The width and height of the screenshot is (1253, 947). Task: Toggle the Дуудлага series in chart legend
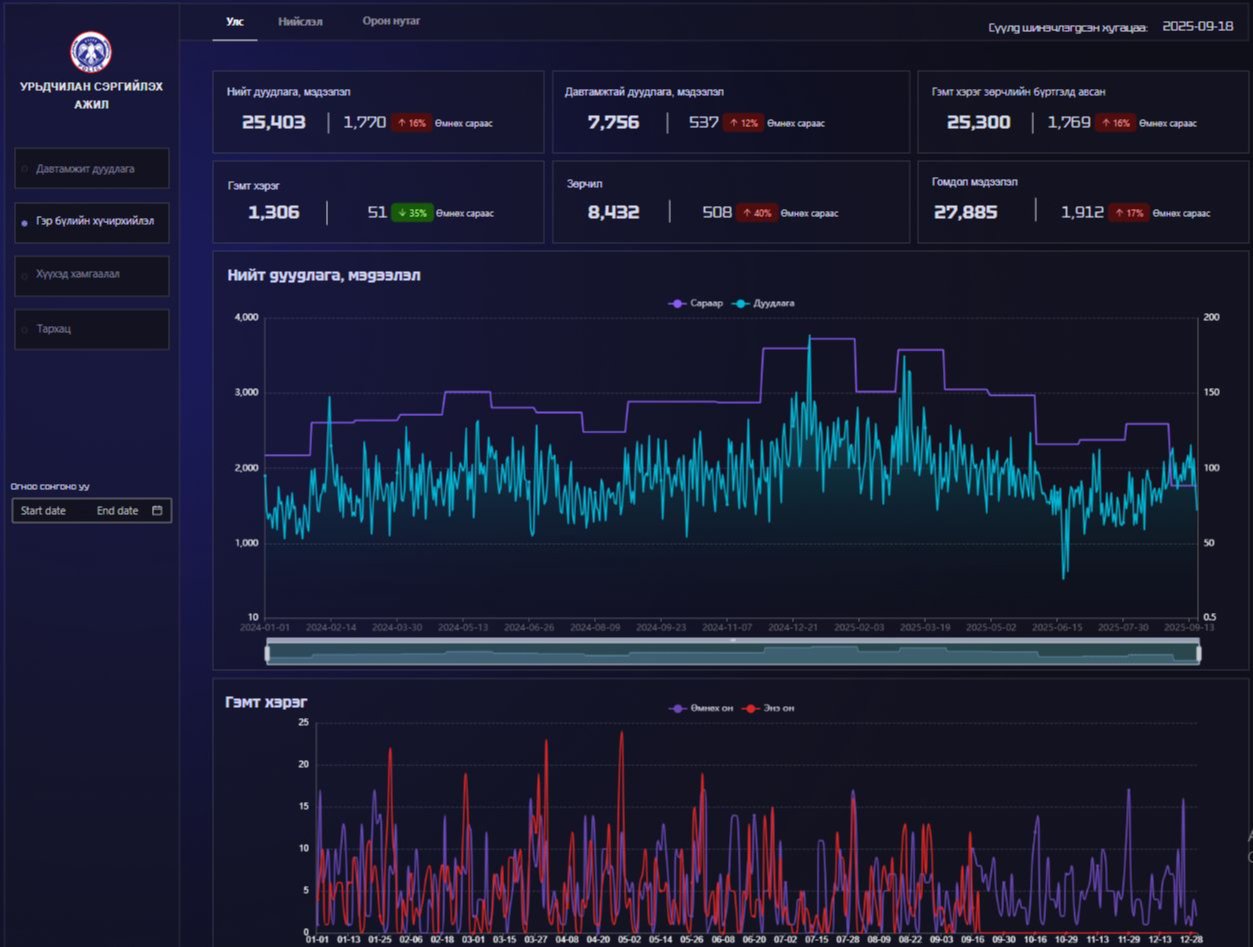coord(765,303)
